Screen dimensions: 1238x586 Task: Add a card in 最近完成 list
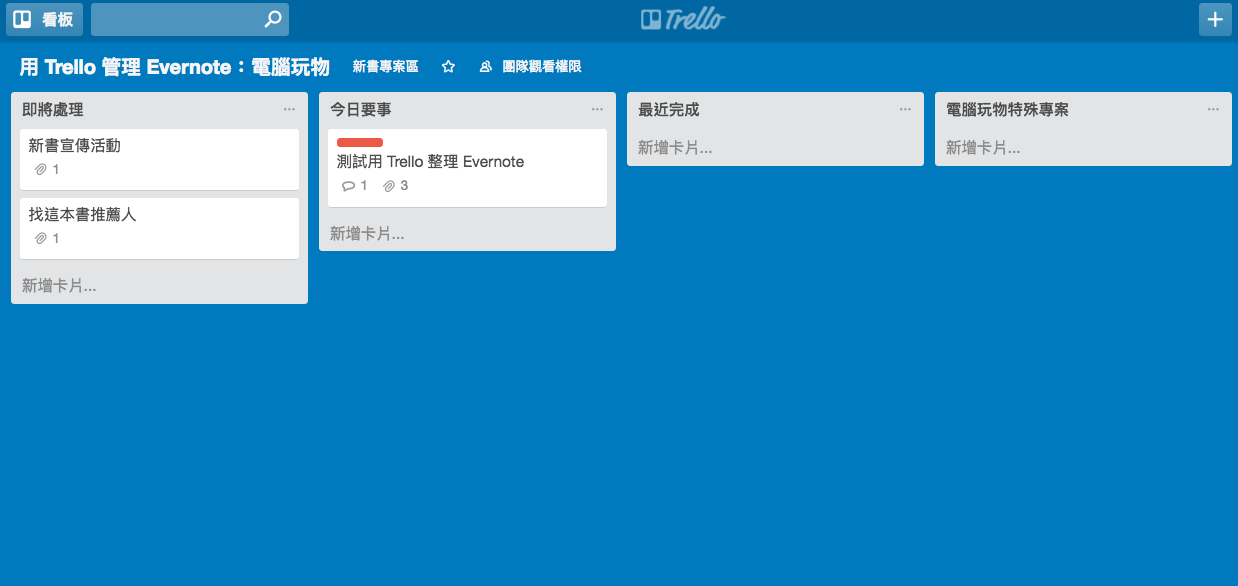pyautogui.click(x=675, y=148)
